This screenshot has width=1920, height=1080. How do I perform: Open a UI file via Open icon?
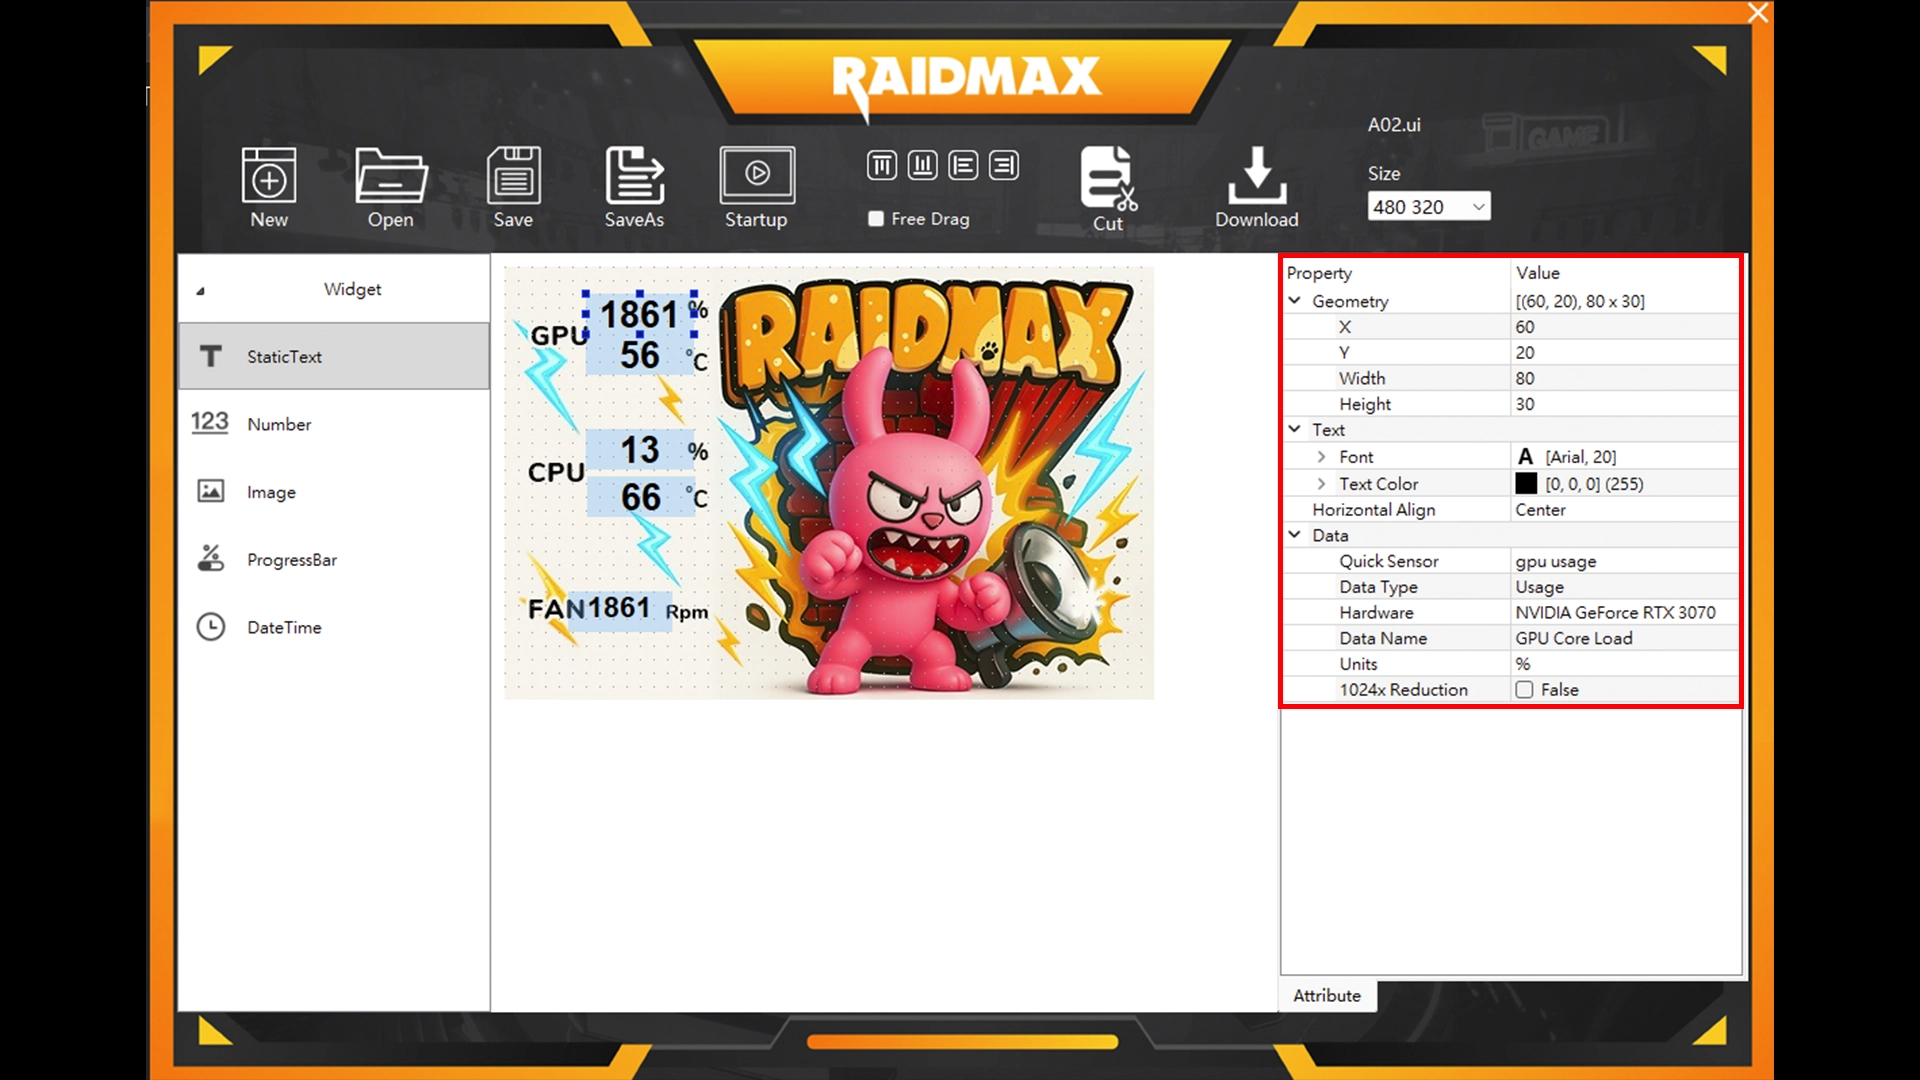[x=390, y=177]
